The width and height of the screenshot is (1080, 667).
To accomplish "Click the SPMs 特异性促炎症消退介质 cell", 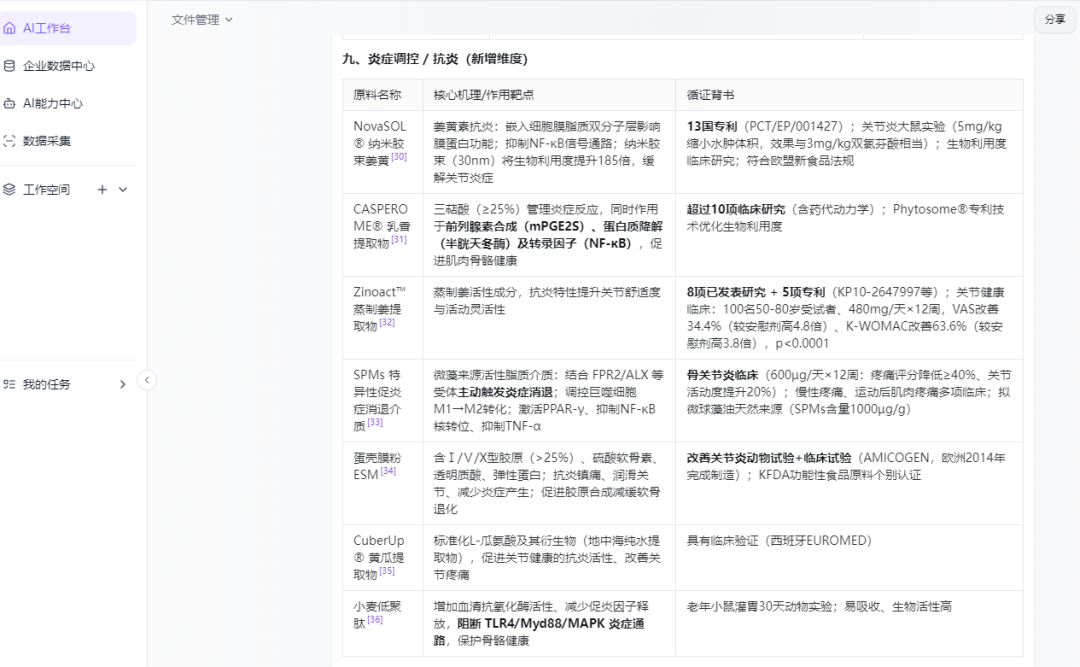I will click(x=382, y=401).
